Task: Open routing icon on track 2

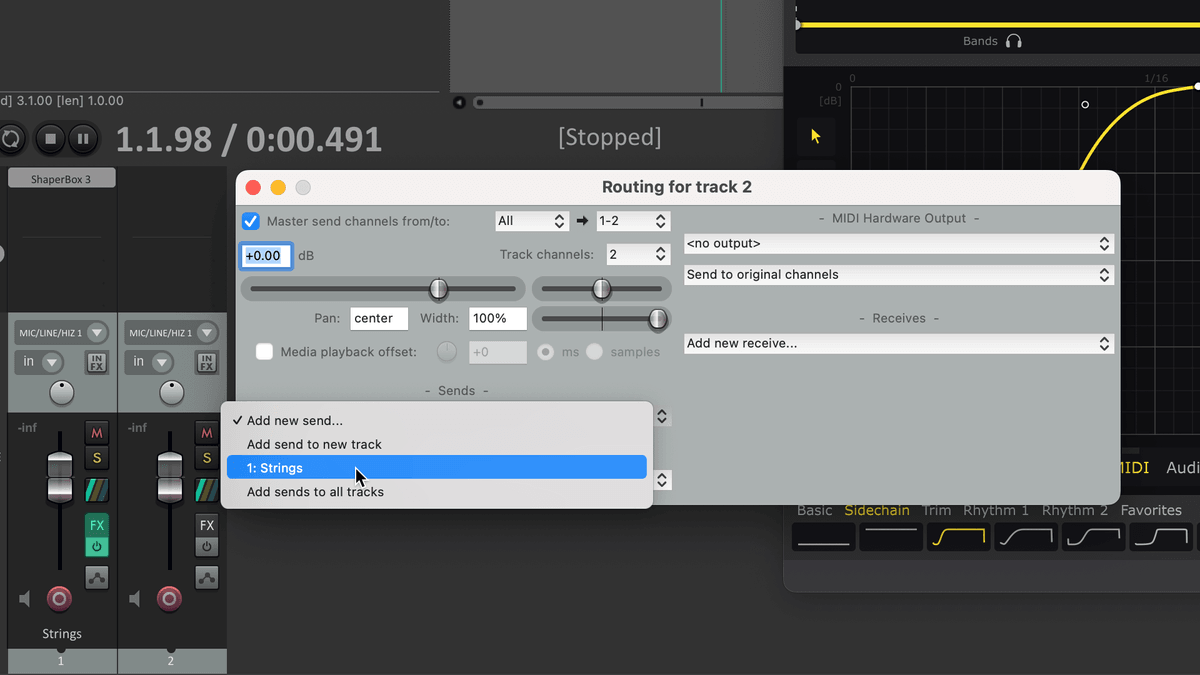Action: coord(207,577)
